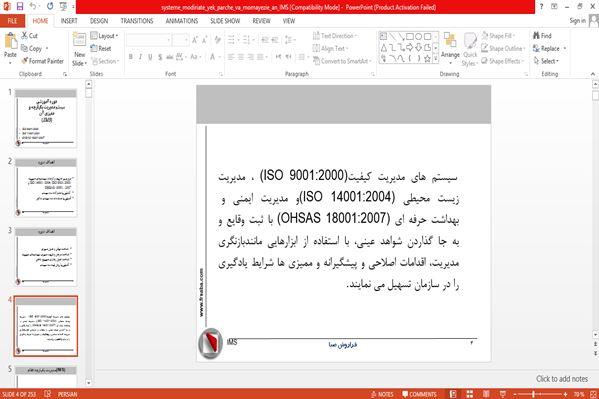
Task: Open the Section dropdown
Action: (x=105, y=61)
